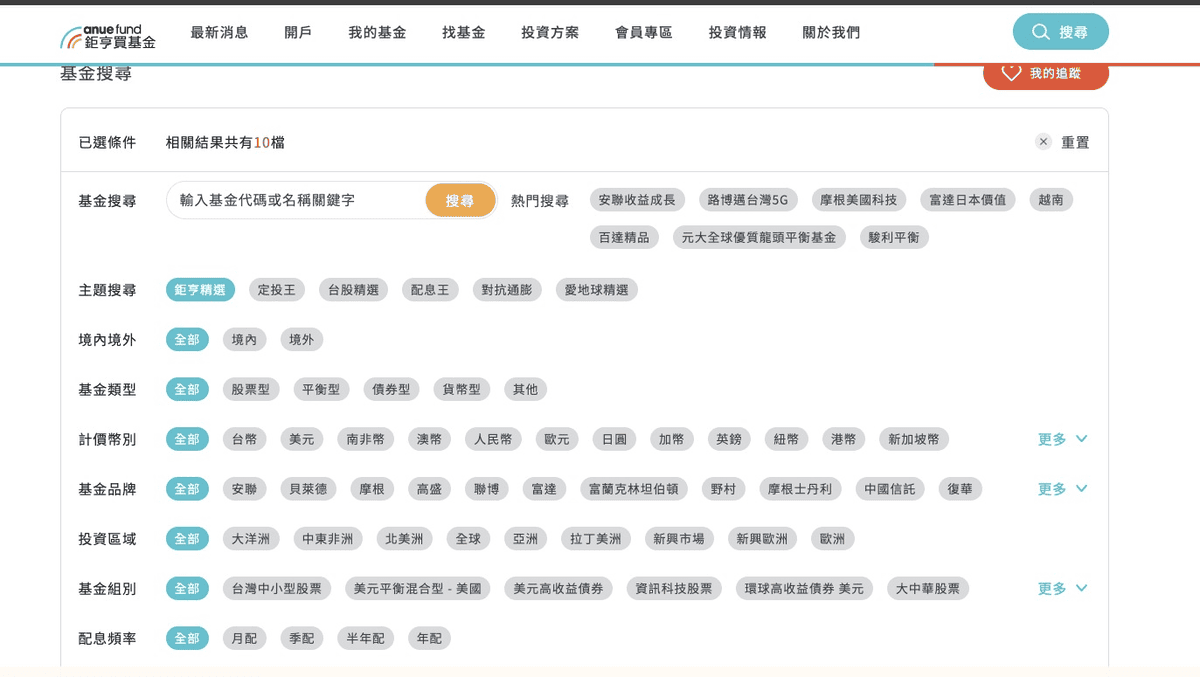Viewport: 1200px width, 677px height.
Task: Select the 境內 filter chip
Action: 245,340
